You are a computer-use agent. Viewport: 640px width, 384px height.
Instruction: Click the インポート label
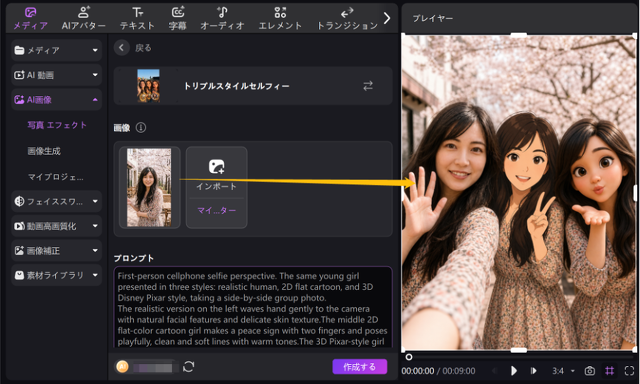[x=216, y=186]
